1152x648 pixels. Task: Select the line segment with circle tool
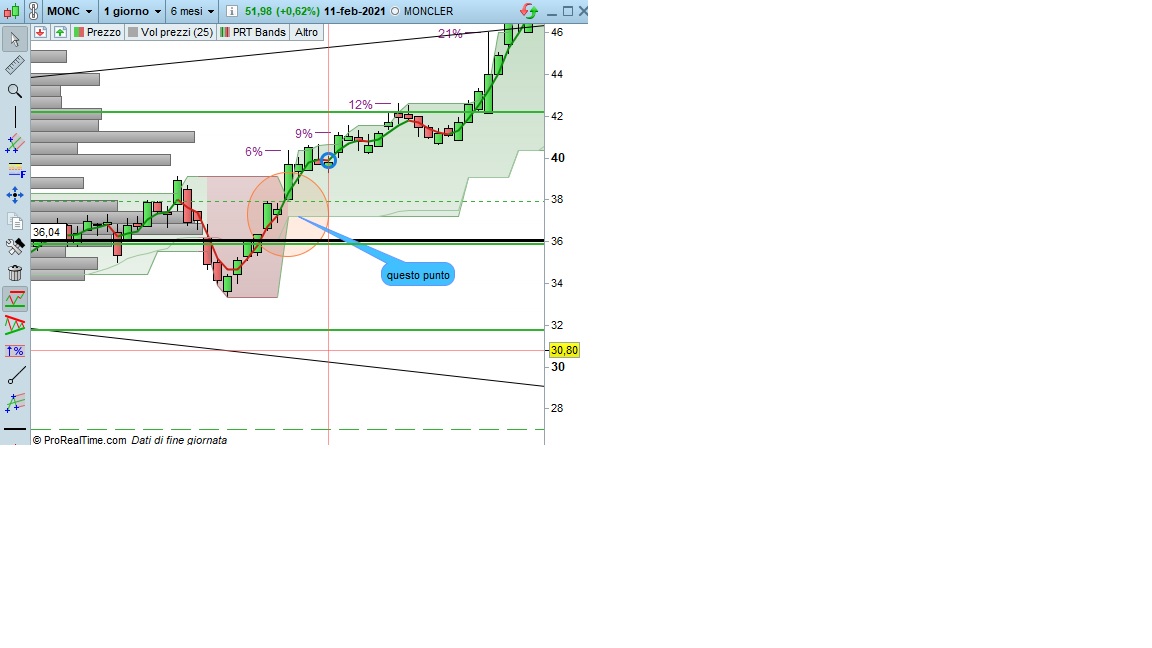tap(15, 376)
